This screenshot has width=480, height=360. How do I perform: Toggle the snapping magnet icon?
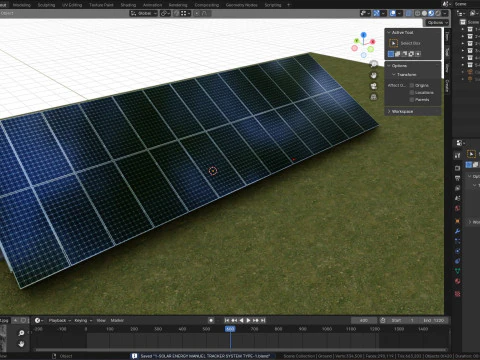[177, 13]
